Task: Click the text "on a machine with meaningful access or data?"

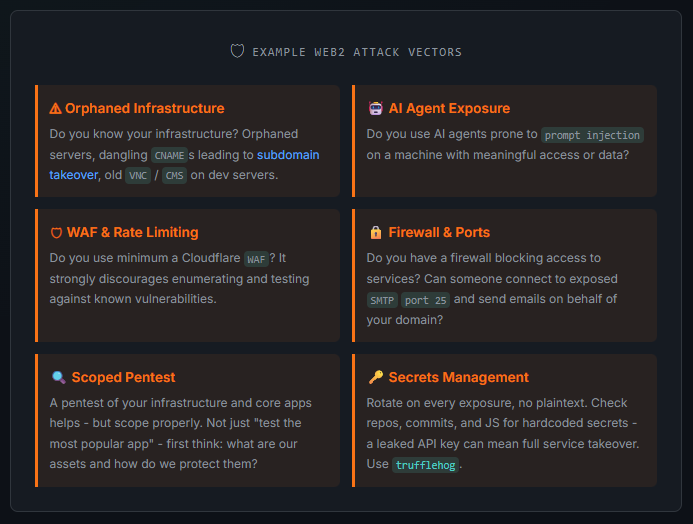Action: pos(498,155)
